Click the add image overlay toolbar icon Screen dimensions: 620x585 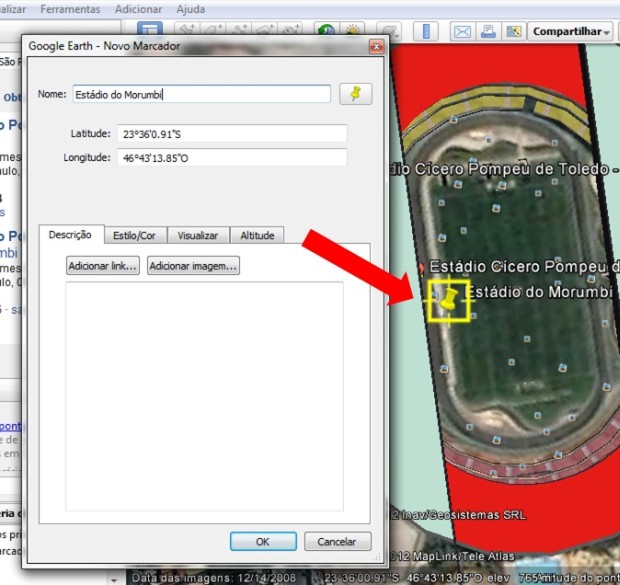pyautogui.click(x=265, y=29)
